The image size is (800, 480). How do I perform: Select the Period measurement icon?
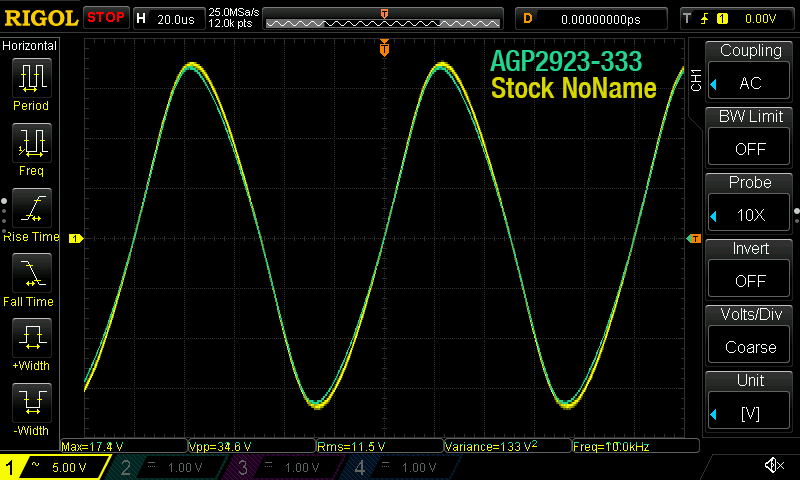[31, 77]
